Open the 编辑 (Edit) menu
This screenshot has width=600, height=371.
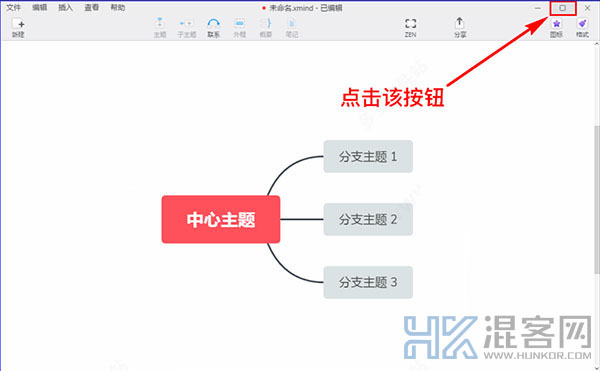(x=39, y=7)
